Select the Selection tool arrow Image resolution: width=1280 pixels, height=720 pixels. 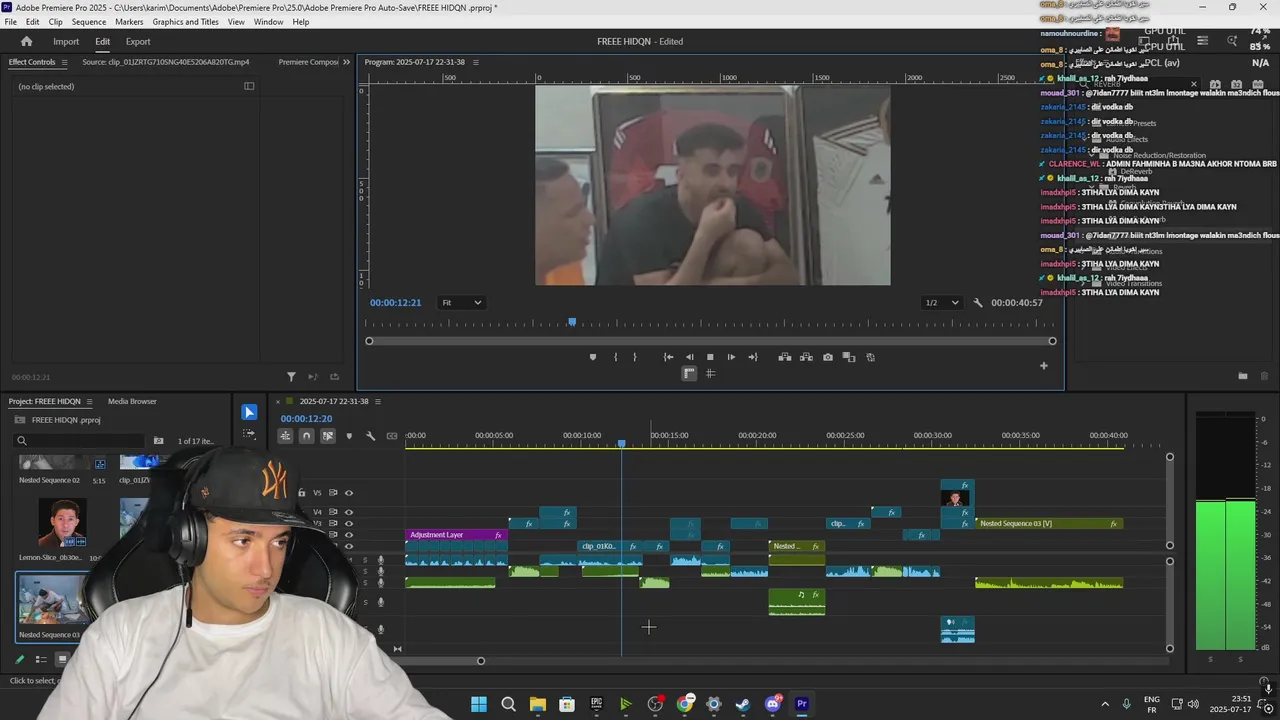coord(249,412)
